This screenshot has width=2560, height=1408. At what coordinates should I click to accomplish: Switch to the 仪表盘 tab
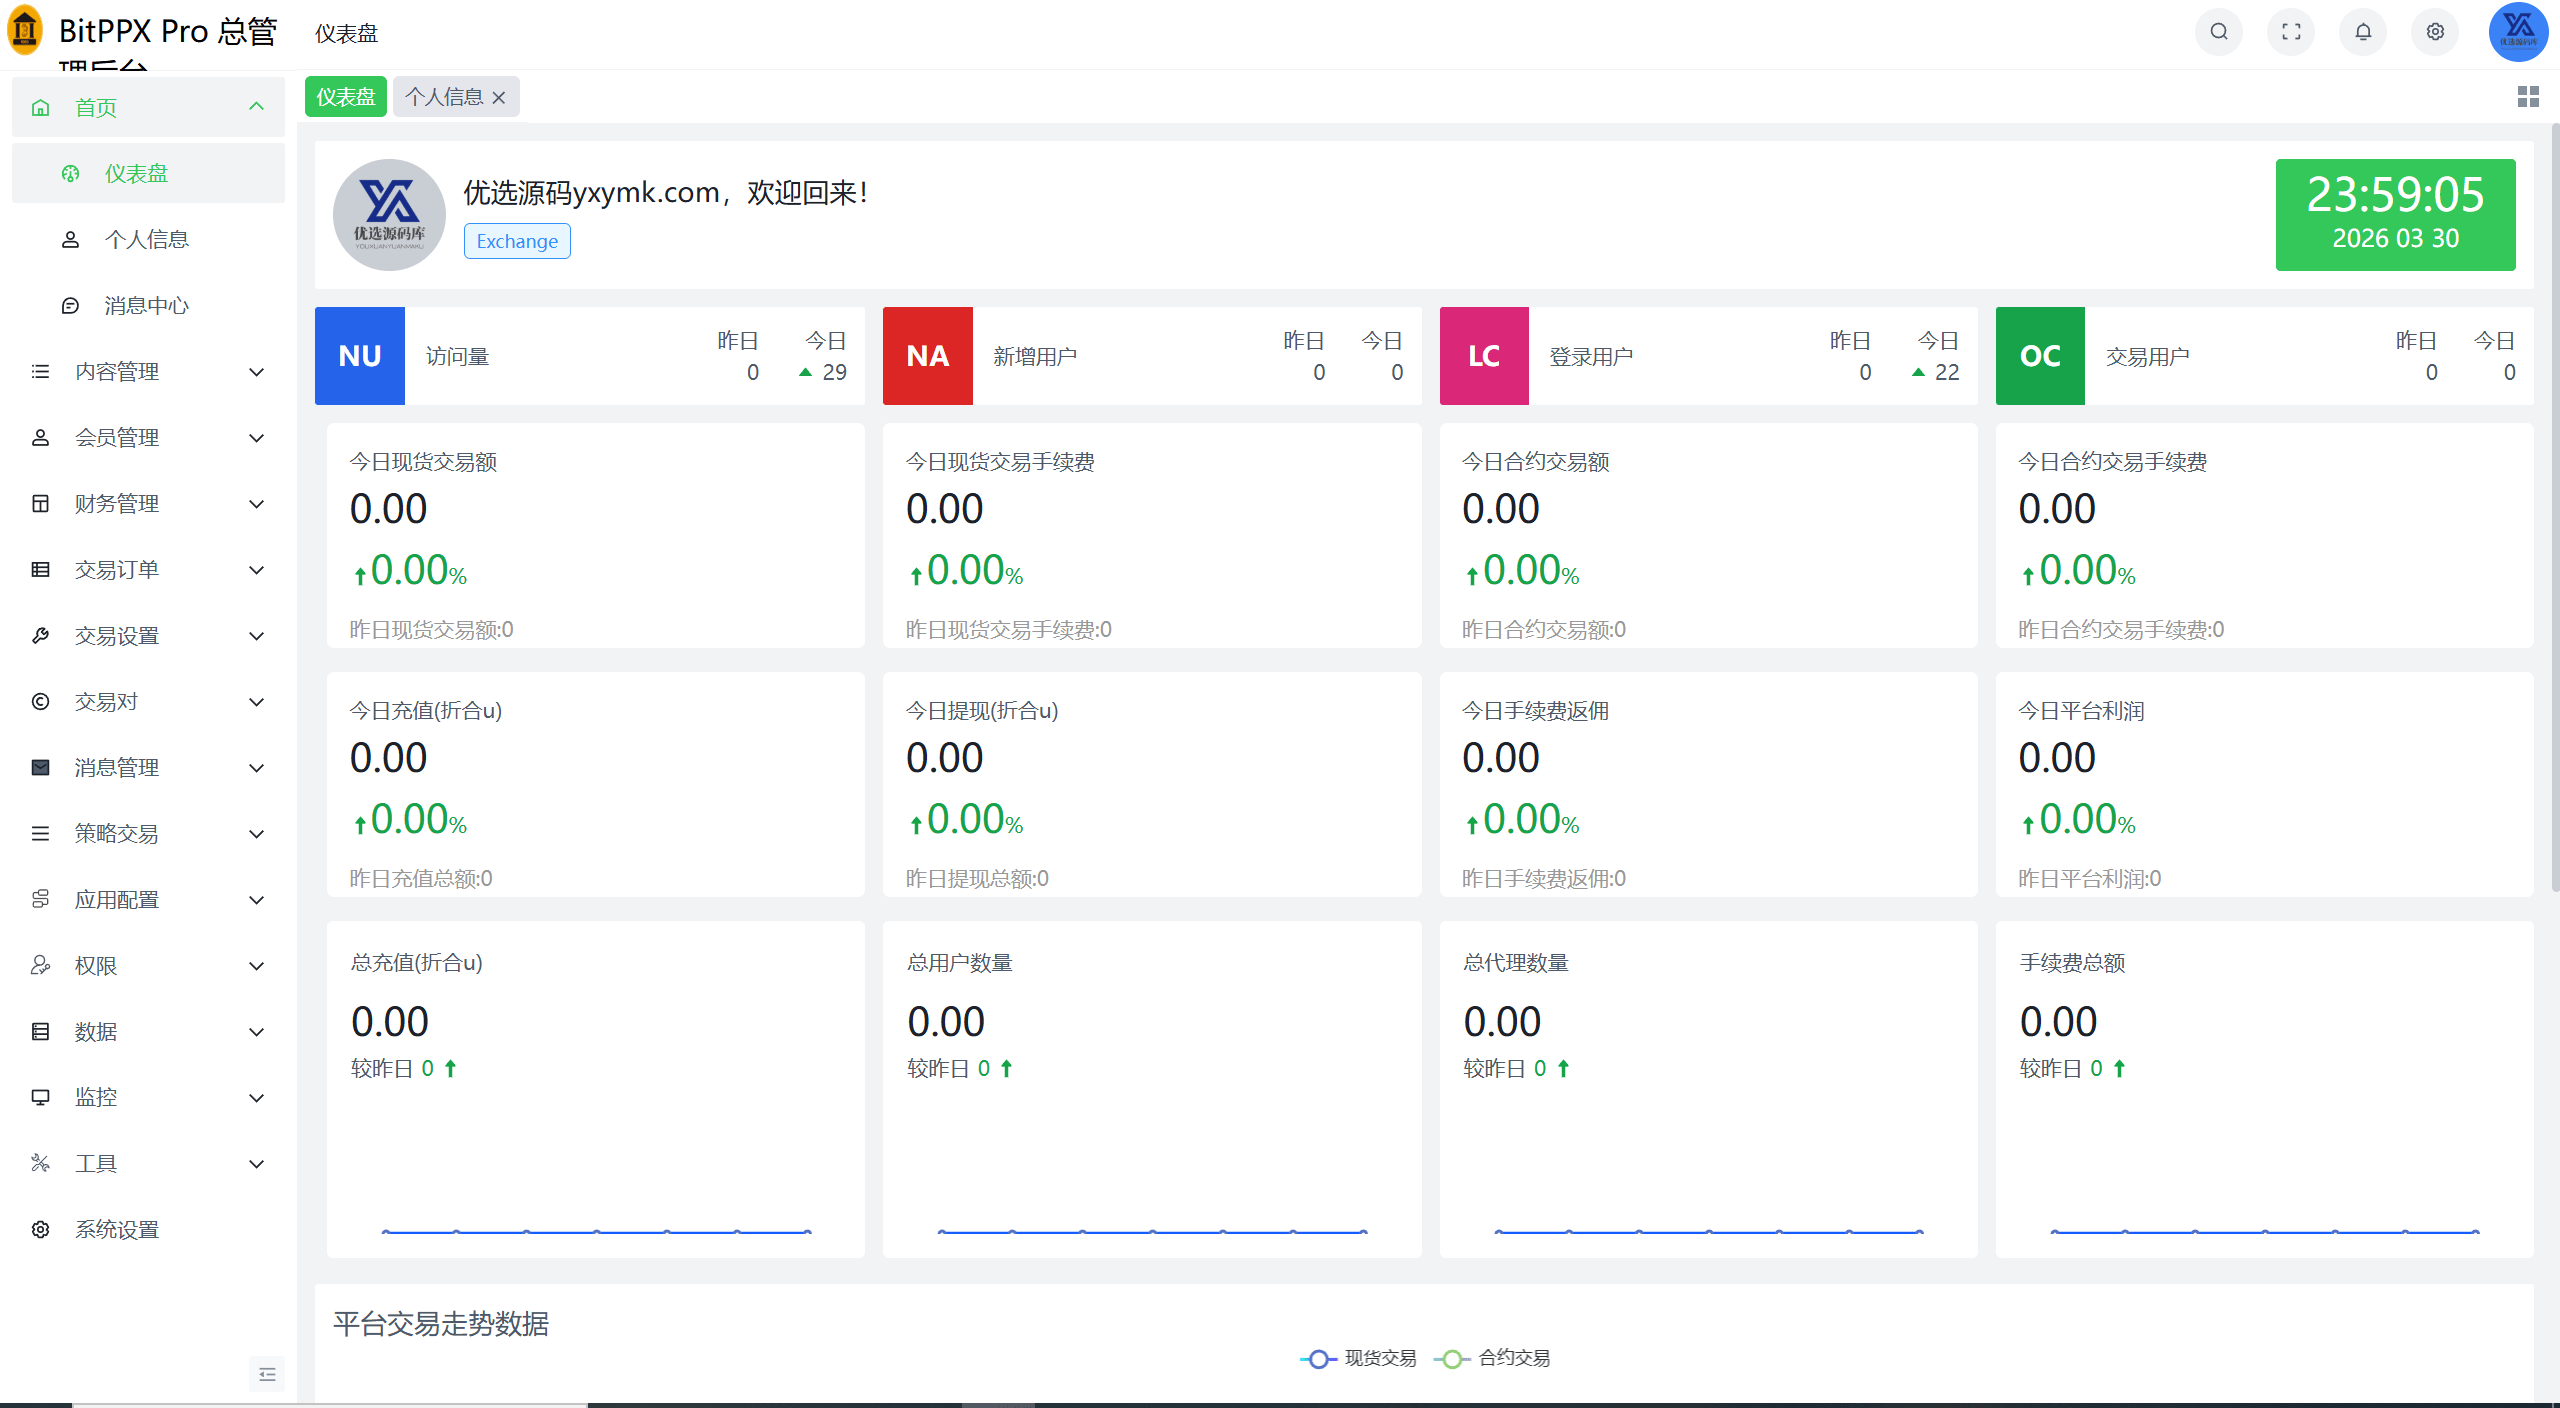346,97
